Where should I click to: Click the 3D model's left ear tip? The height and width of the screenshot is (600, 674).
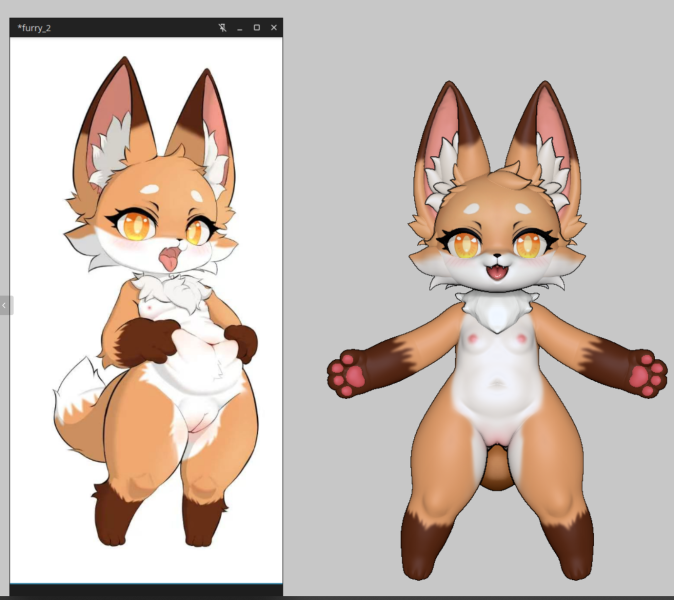coord(450,86)
